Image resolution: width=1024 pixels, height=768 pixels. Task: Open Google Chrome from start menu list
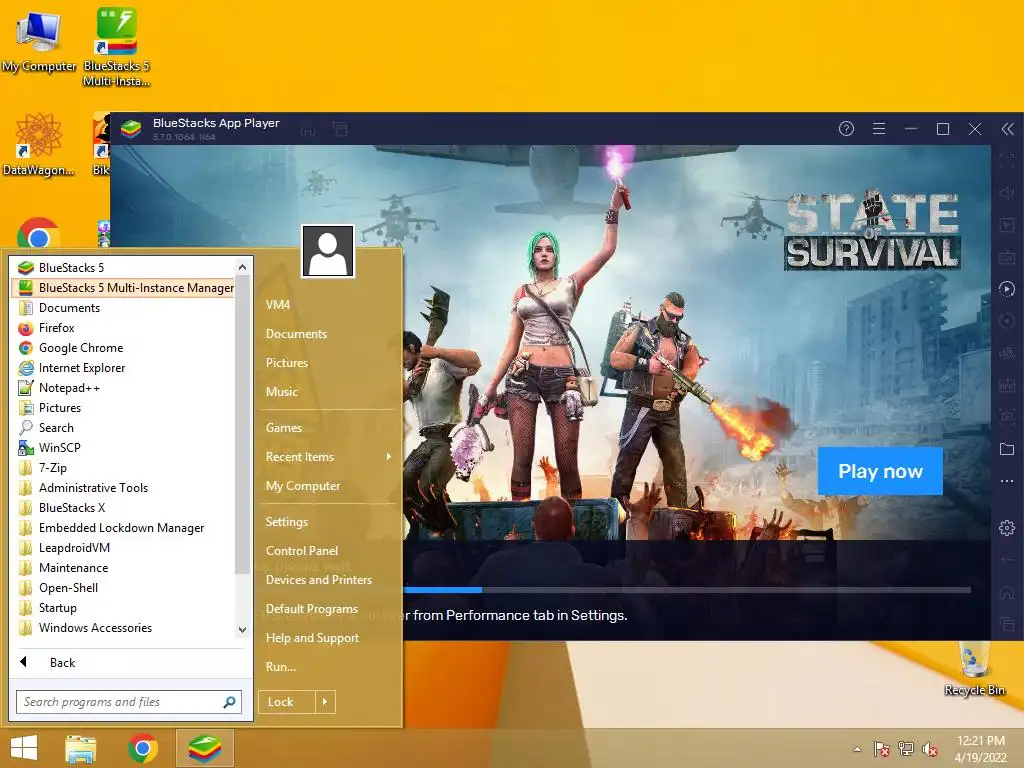tap(122, 347)
